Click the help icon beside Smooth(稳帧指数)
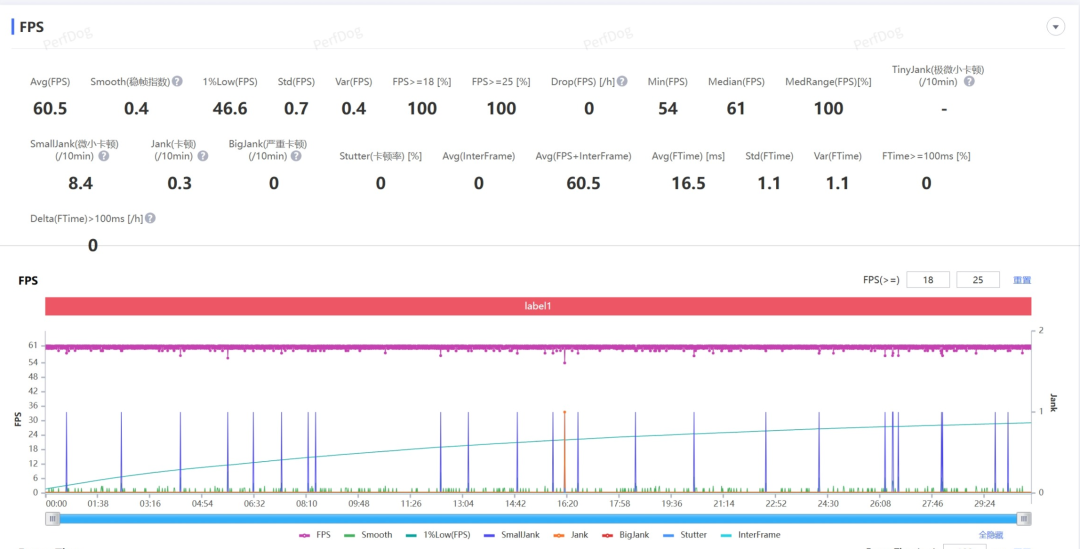1080x549 pixels. (x=177, y=82)
